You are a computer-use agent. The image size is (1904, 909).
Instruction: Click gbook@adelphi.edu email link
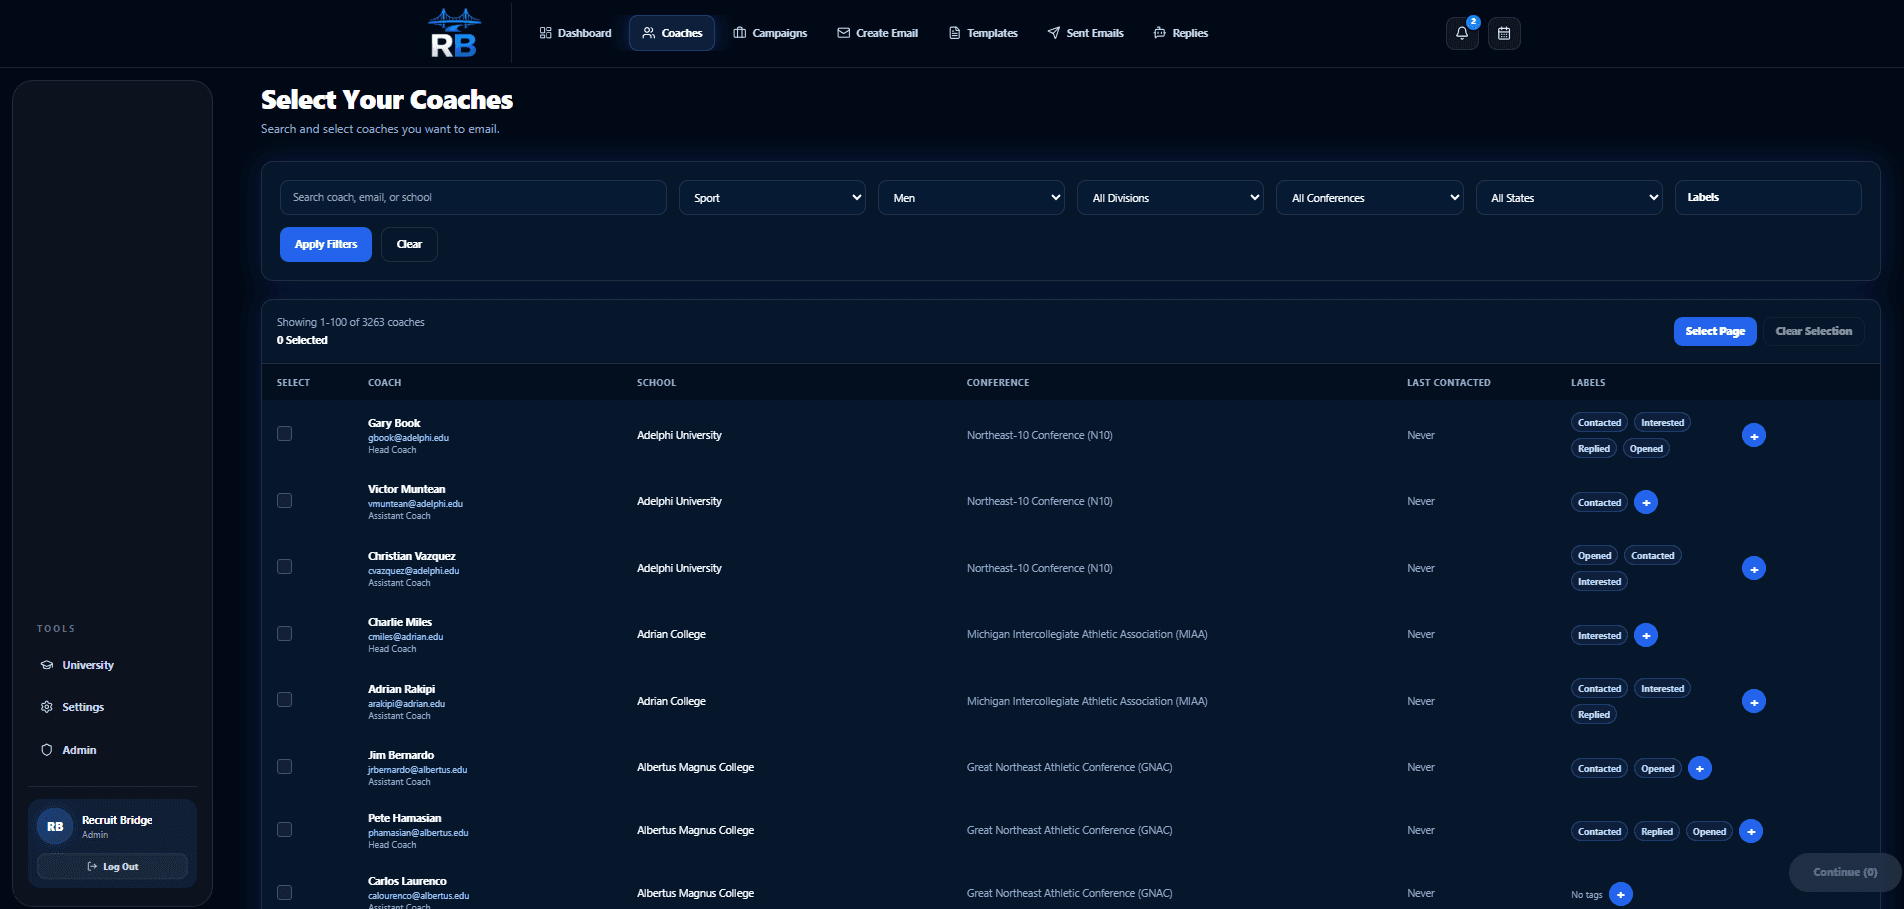tap(408, 438)
